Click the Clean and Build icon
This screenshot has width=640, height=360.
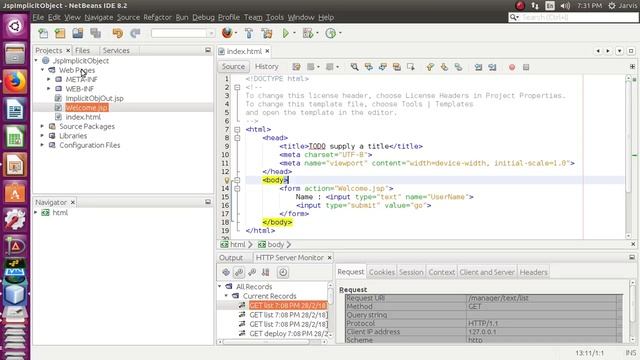pos(267,33)
